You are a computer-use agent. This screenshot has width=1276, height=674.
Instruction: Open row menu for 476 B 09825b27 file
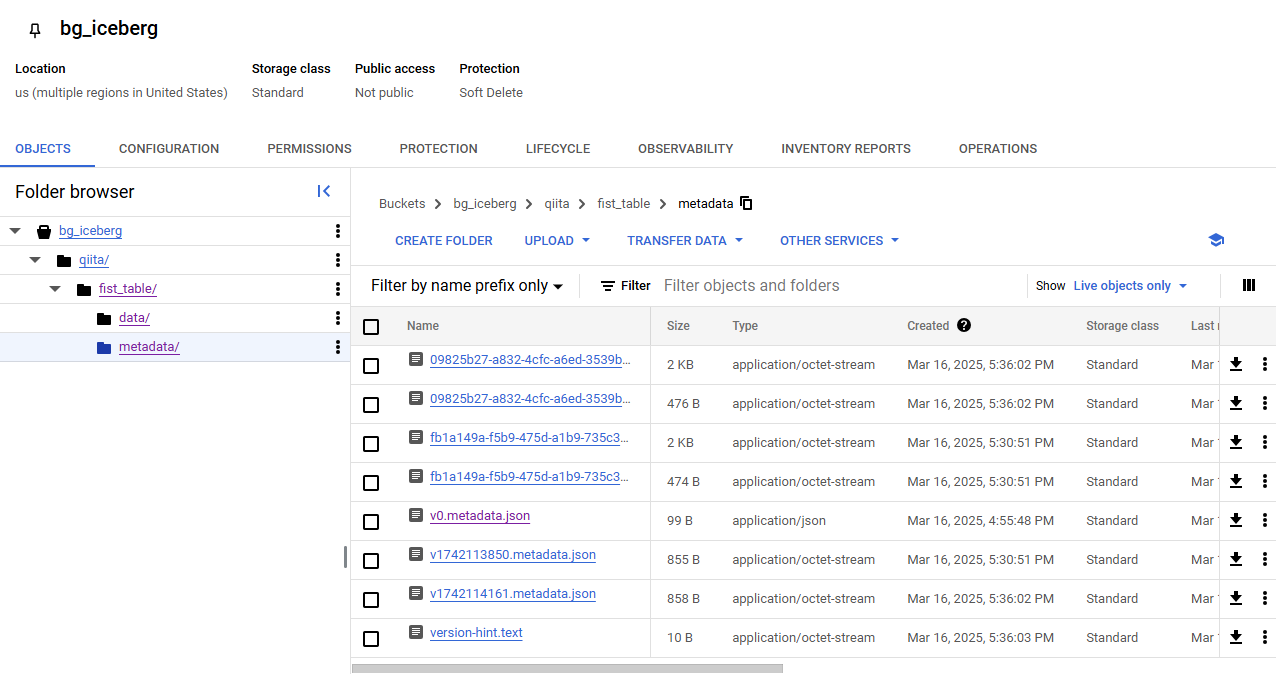point(1265,403)
